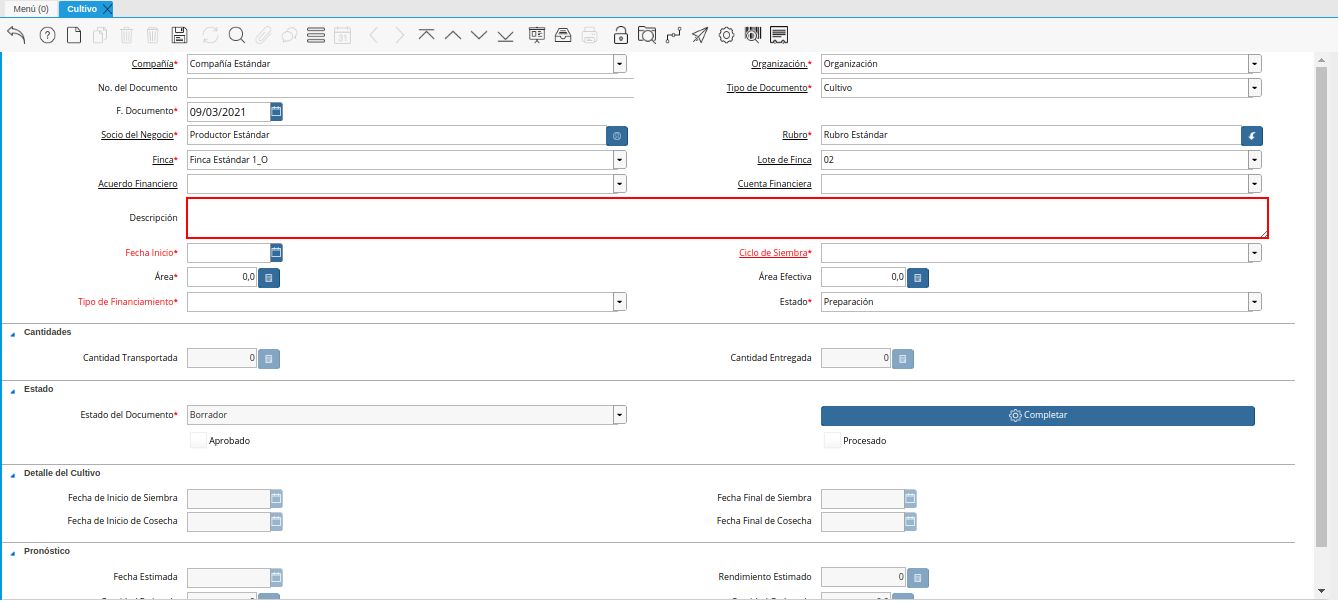Switch to the Menú (0) tab

pyautogui.click(x=30, y=9)
